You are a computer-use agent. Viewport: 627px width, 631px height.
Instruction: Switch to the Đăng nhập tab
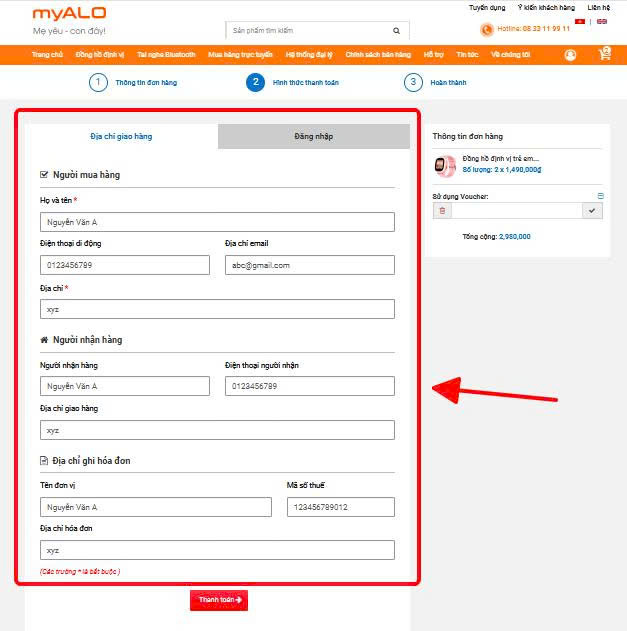coord(314,136)
